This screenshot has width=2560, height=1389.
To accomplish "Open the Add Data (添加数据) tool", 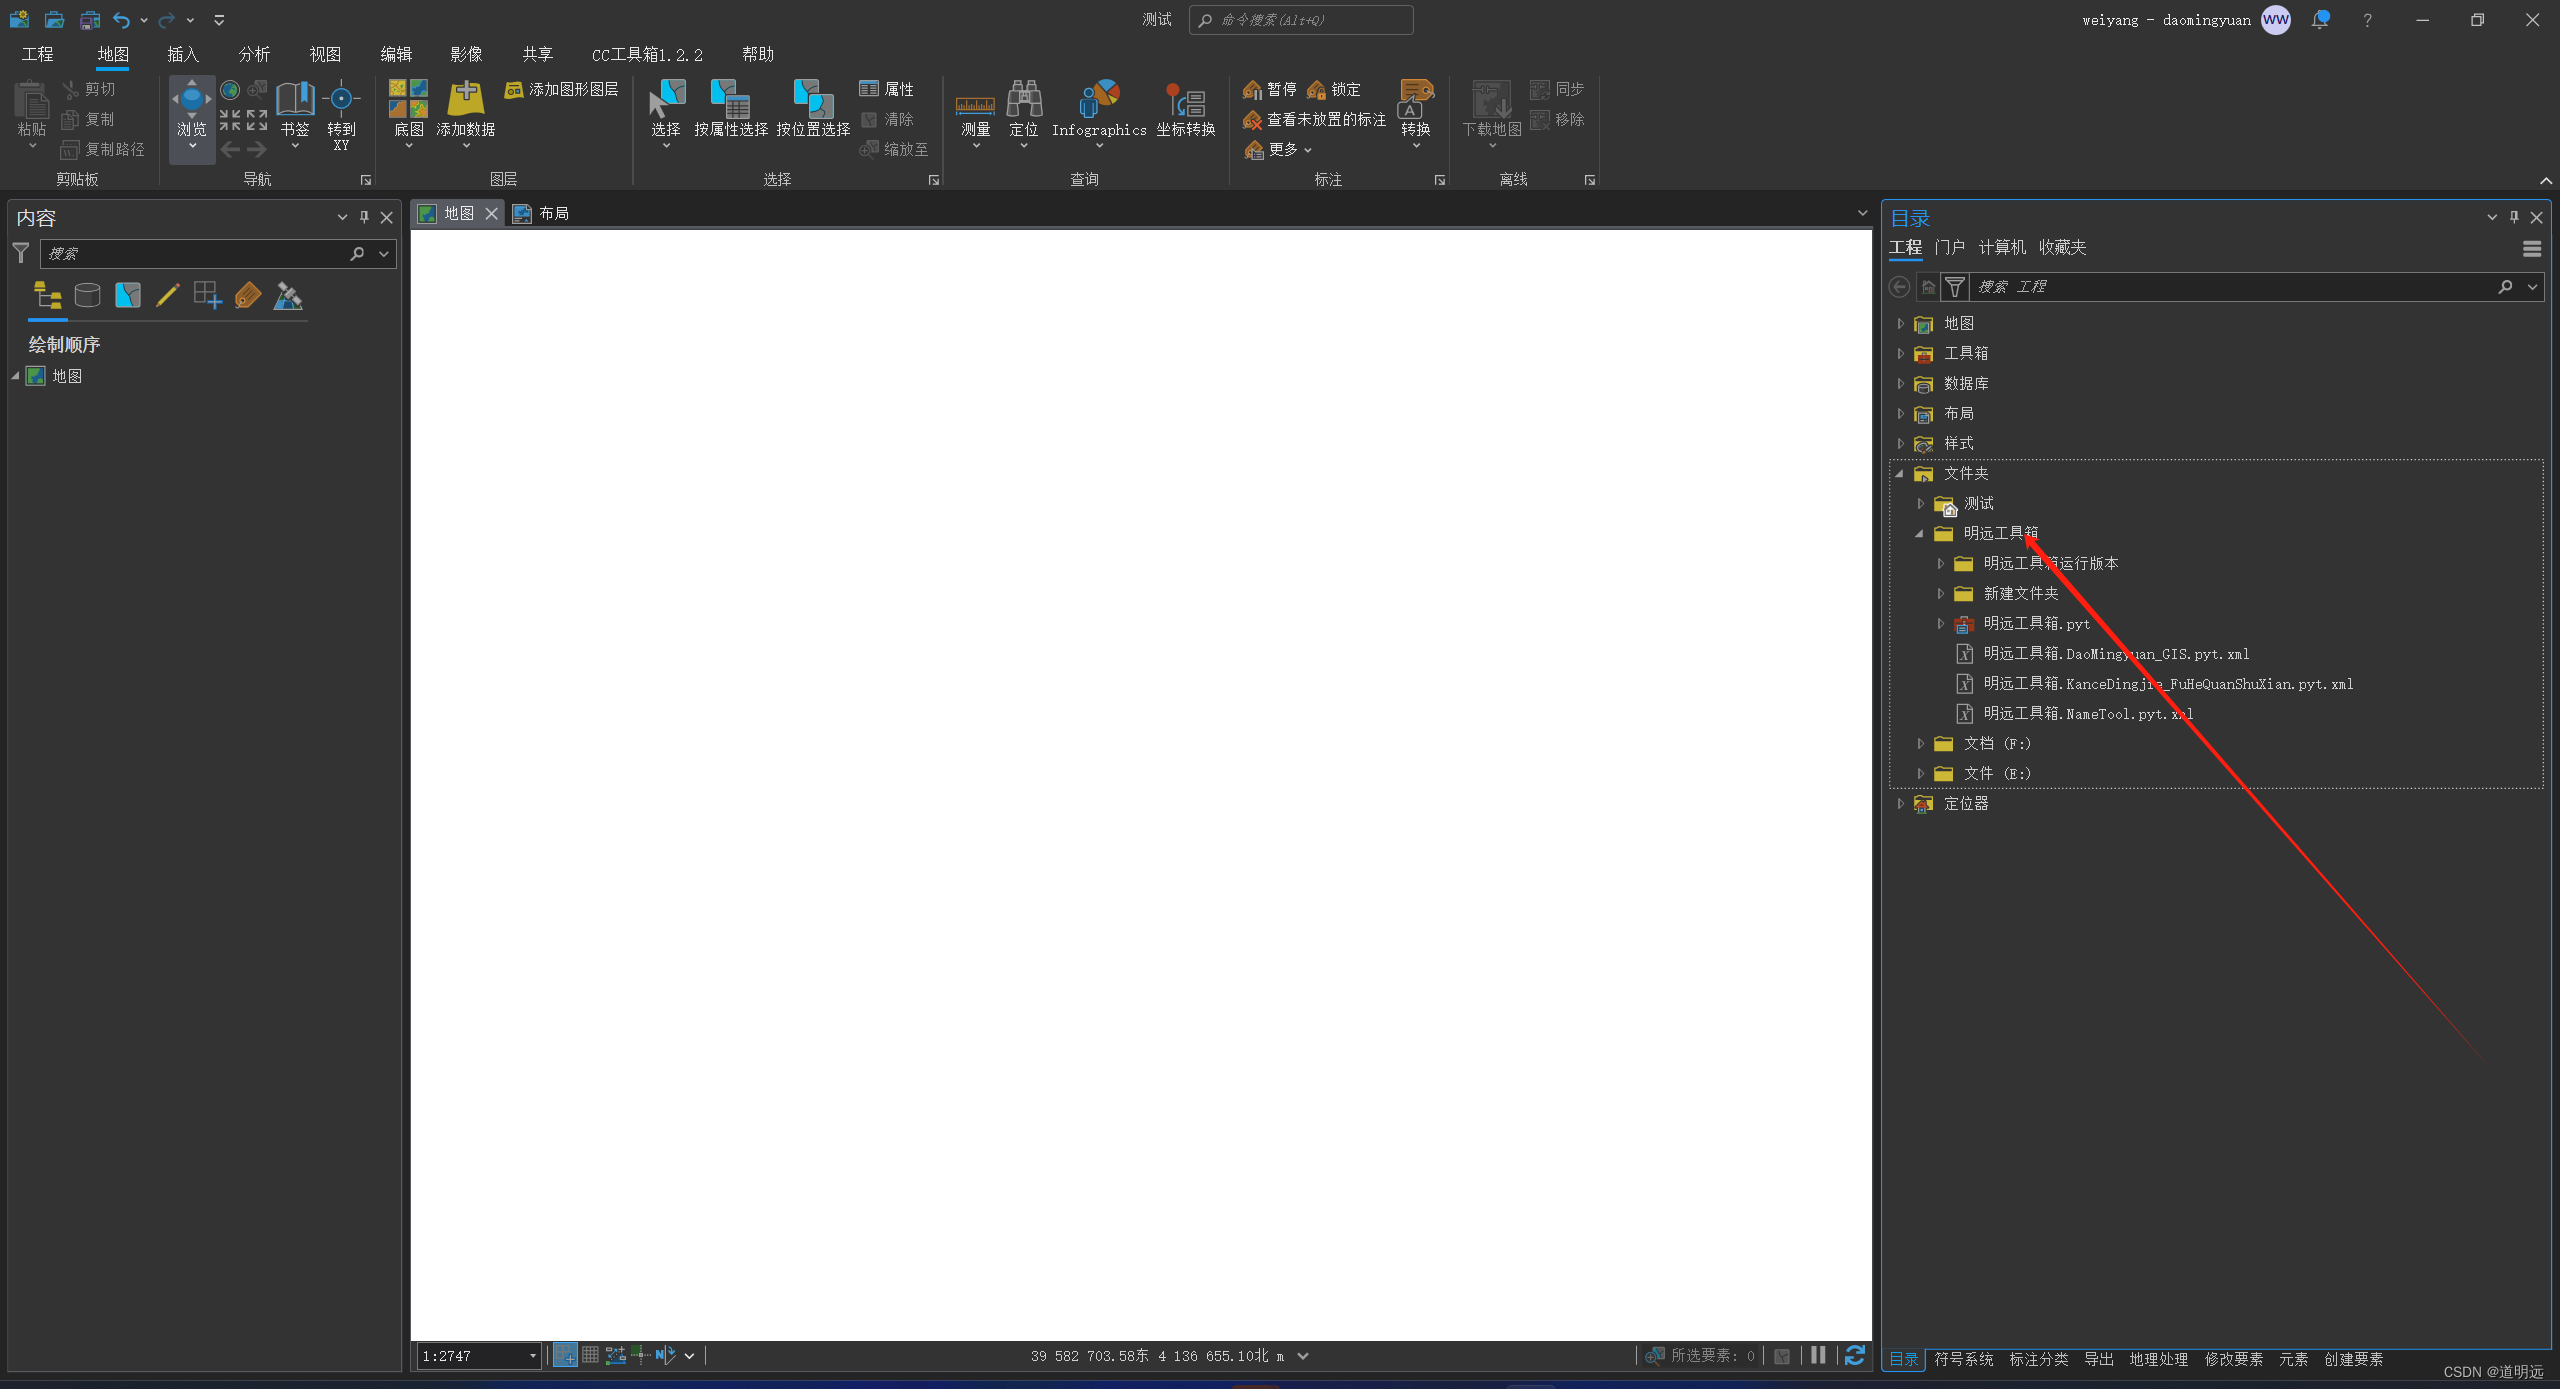I will point(465,100).
